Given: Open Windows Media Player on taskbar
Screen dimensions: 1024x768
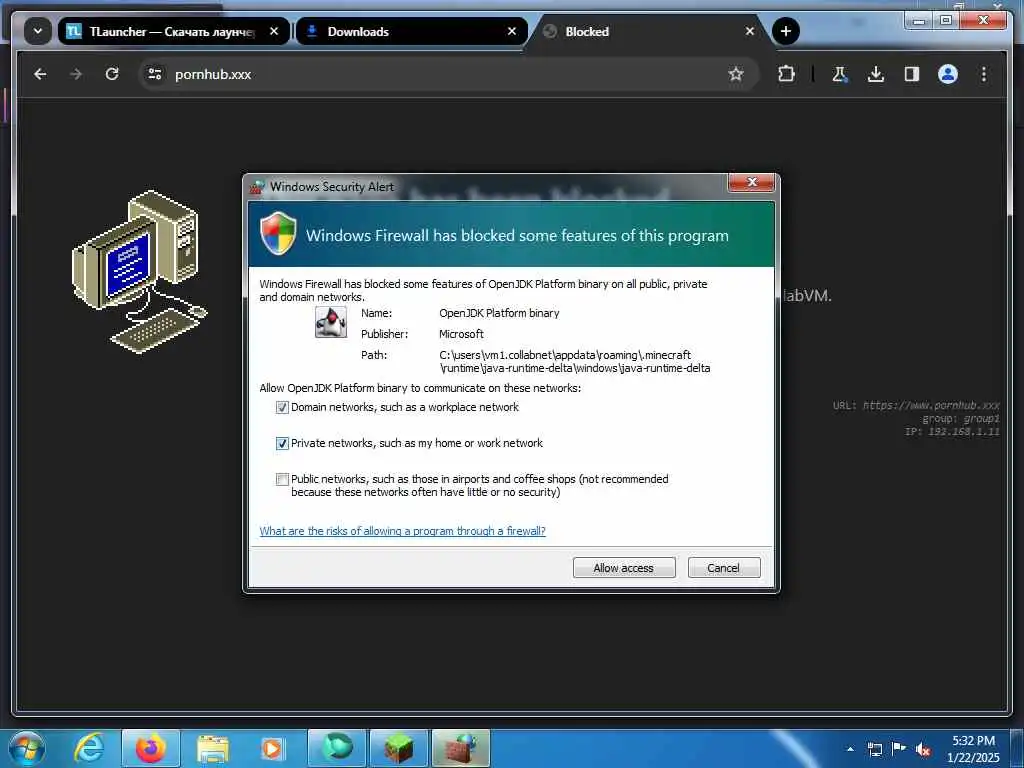Looking at the screenshot, I should 272,748.
